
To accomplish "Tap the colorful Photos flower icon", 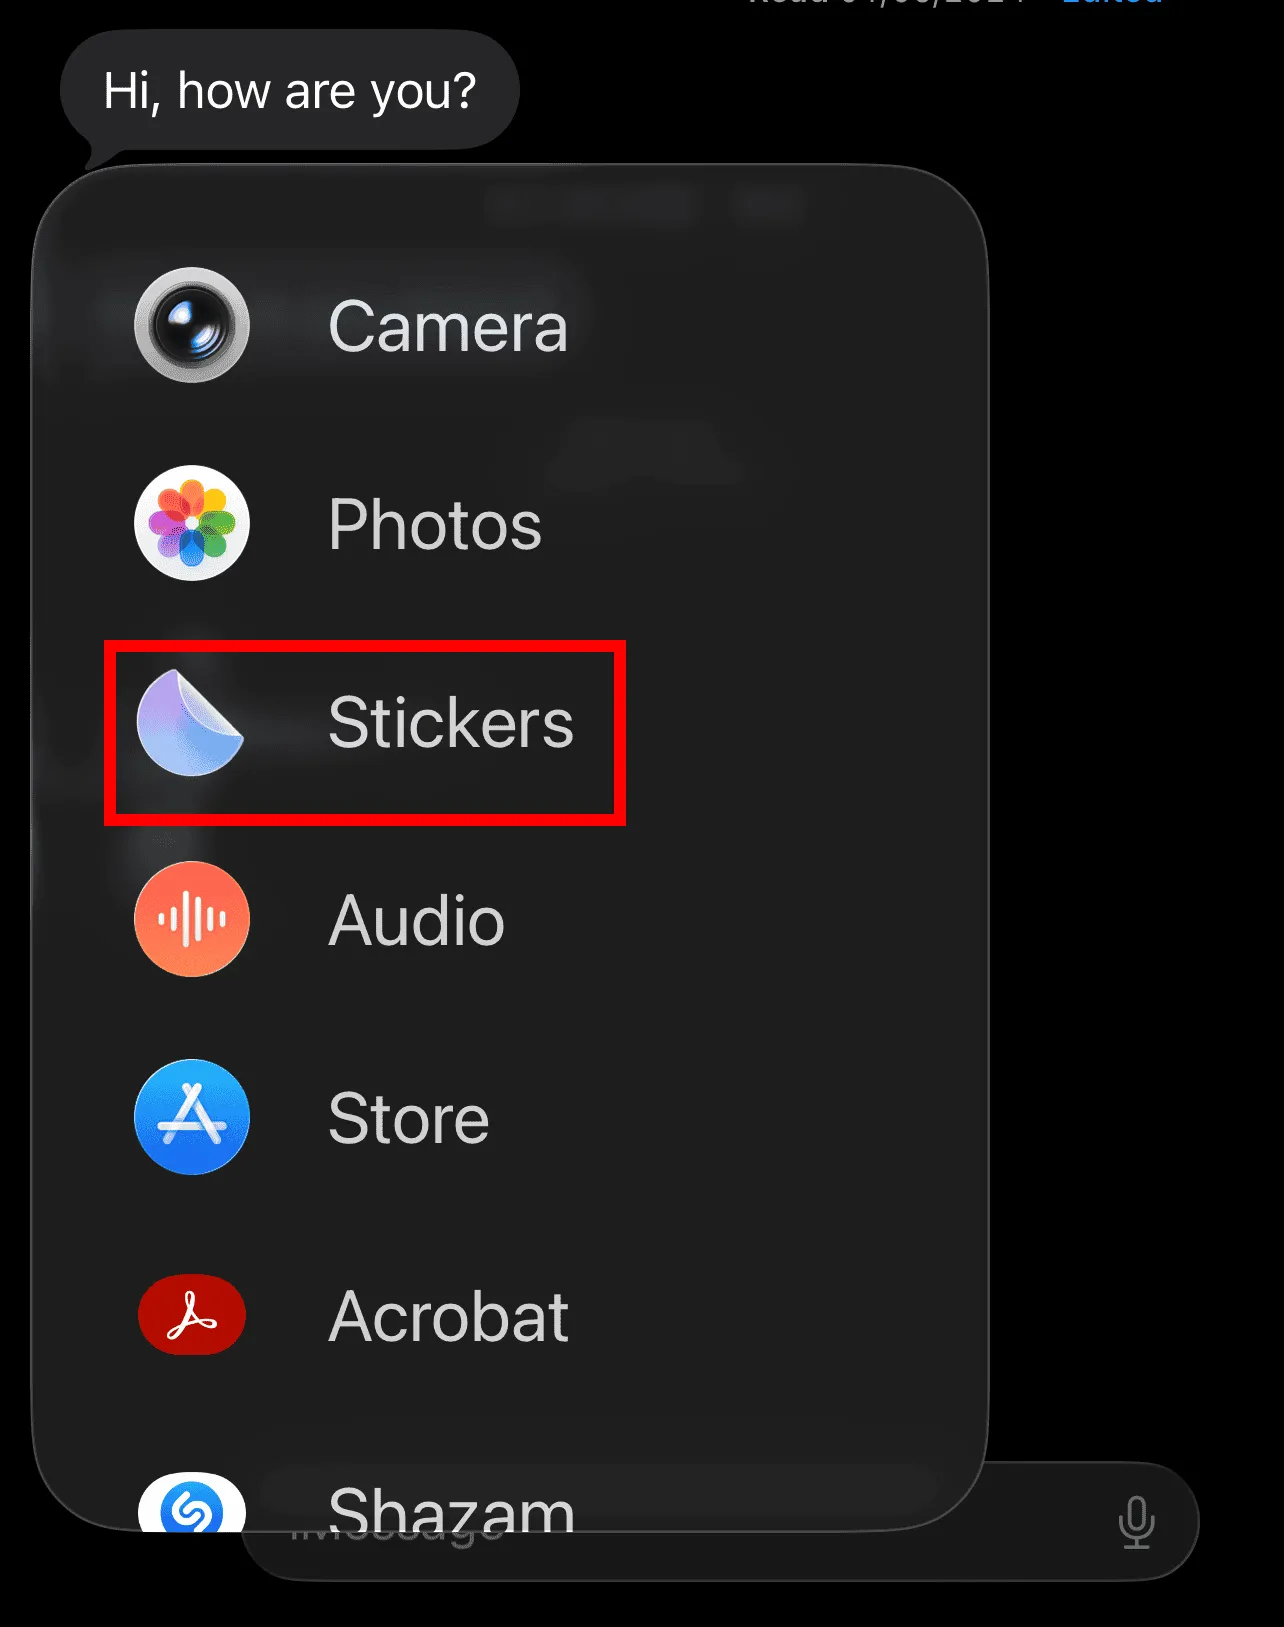I will [192, 523].
